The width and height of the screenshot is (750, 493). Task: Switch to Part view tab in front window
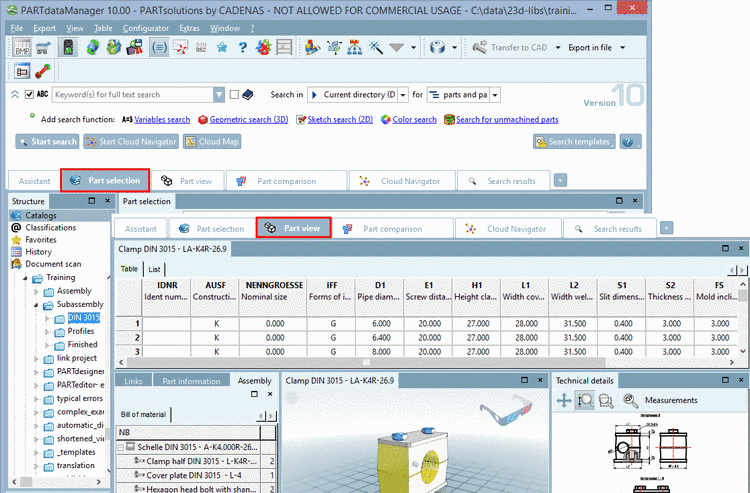coord(294,228)
